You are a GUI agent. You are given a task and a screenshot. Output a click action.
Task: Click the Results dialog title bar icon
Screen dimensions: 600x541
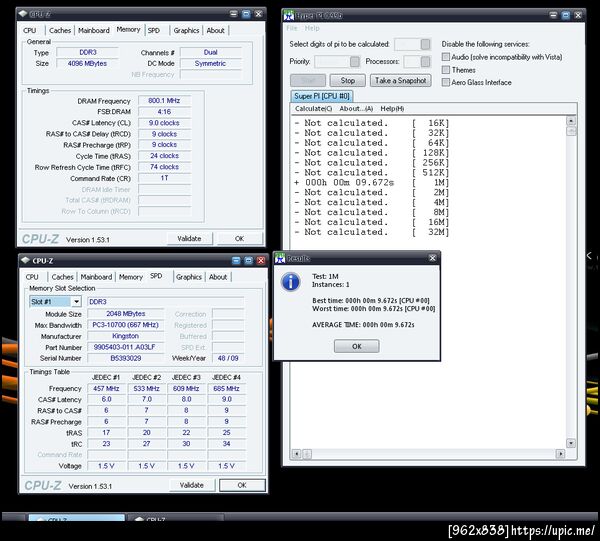280,258
